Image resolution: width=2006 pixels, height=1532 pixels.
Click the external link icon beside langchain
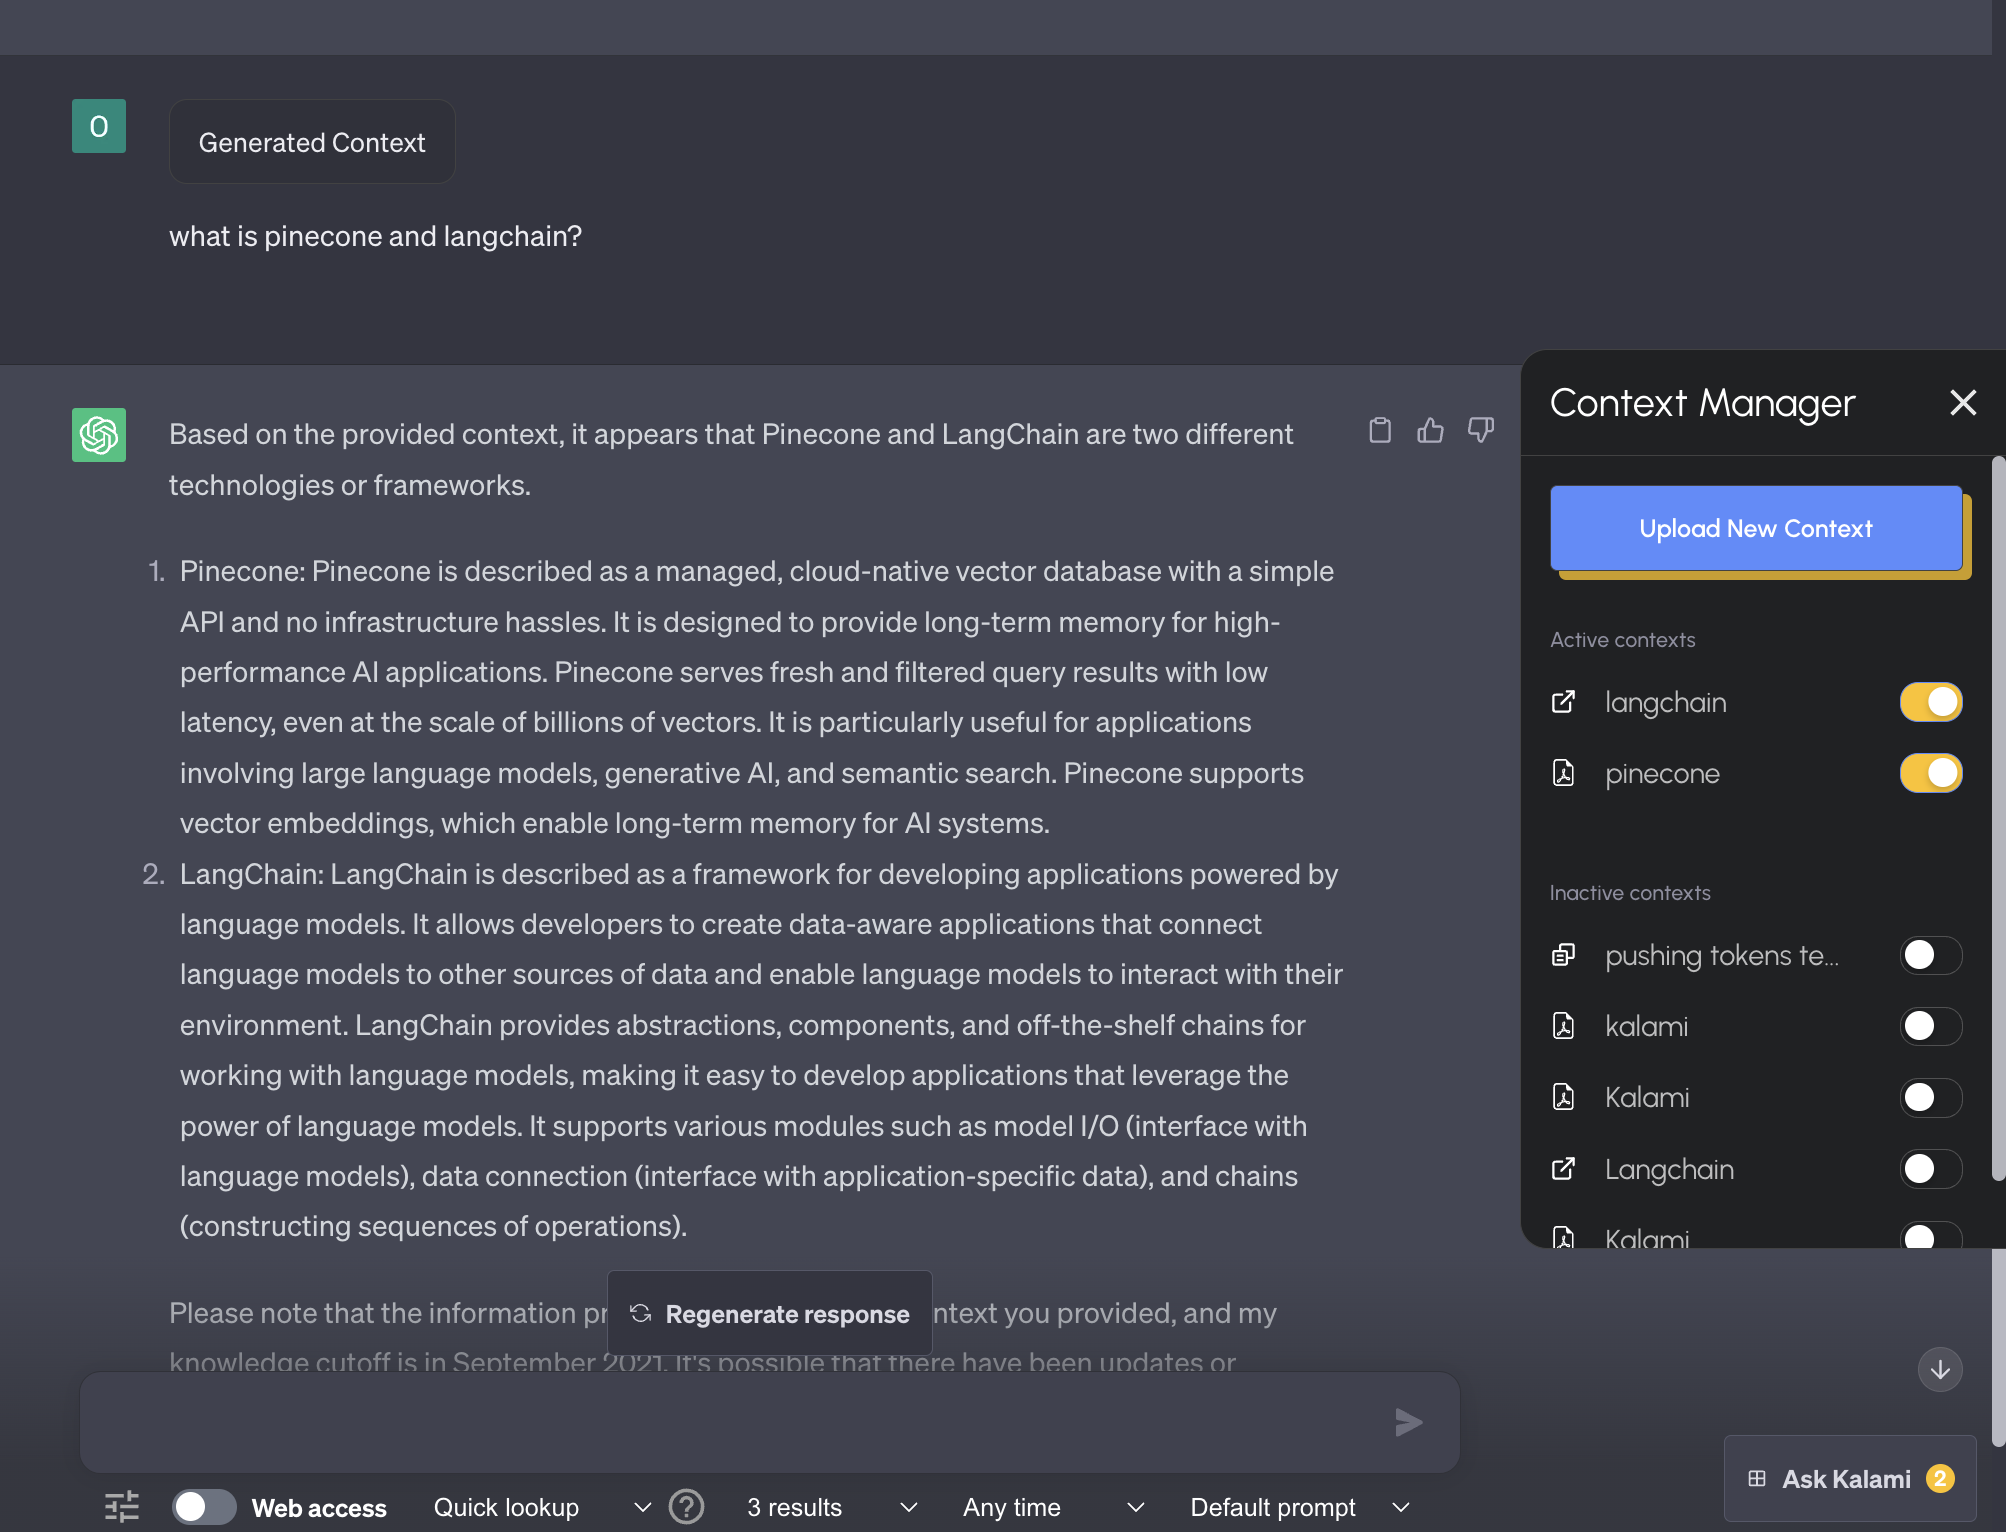pos(1563,702)
